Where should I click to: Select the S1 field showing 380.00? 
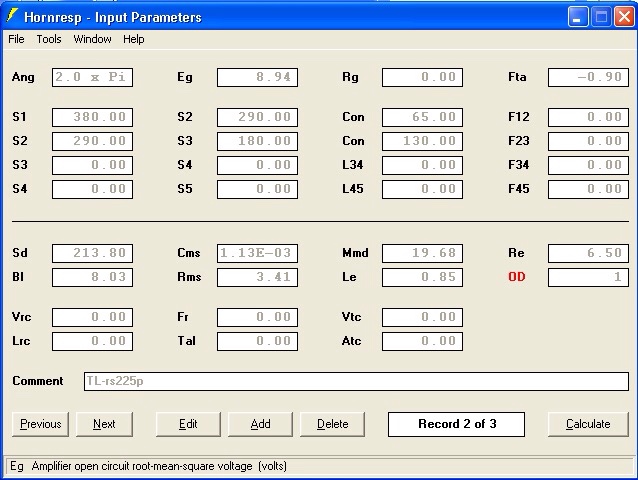tap(92, 117)
